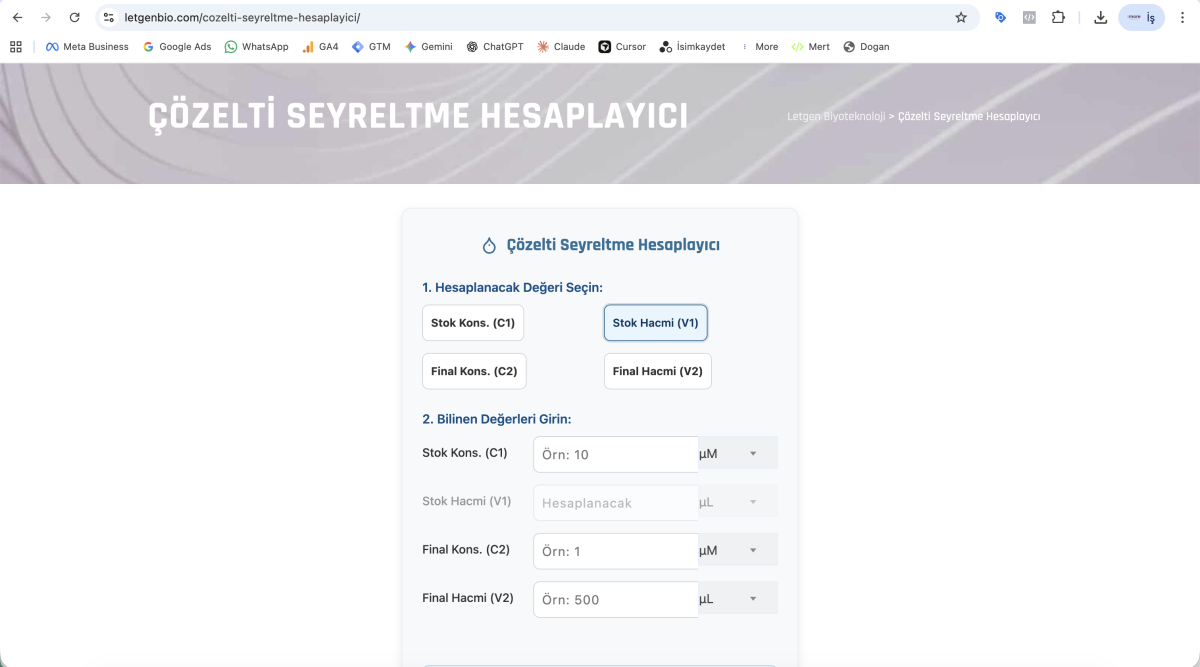Click the droplet icon beside the calculator title
Image resolution: width=1200 pixels, height=667 pixels.
pos(488,243)
